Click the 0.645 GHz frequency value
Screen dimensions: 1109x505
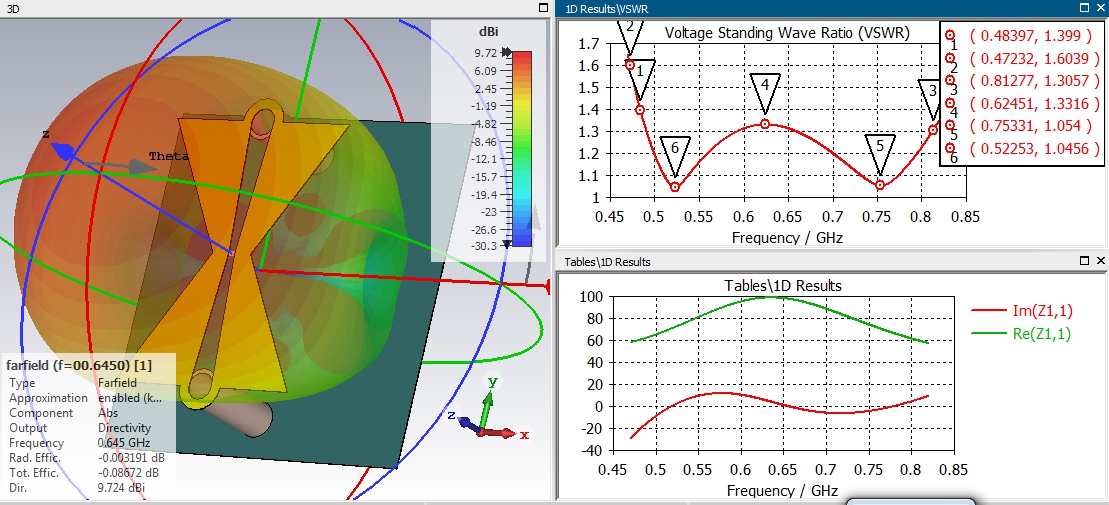coord(123,443)
